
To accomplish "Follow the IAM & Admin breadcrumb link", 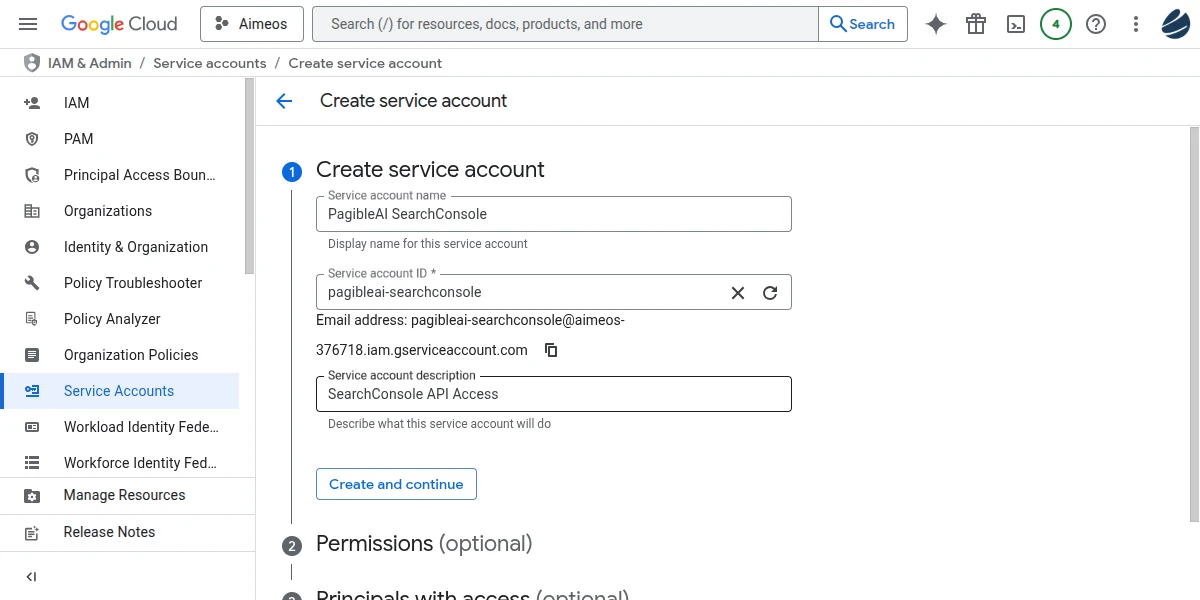I will 89,63.
